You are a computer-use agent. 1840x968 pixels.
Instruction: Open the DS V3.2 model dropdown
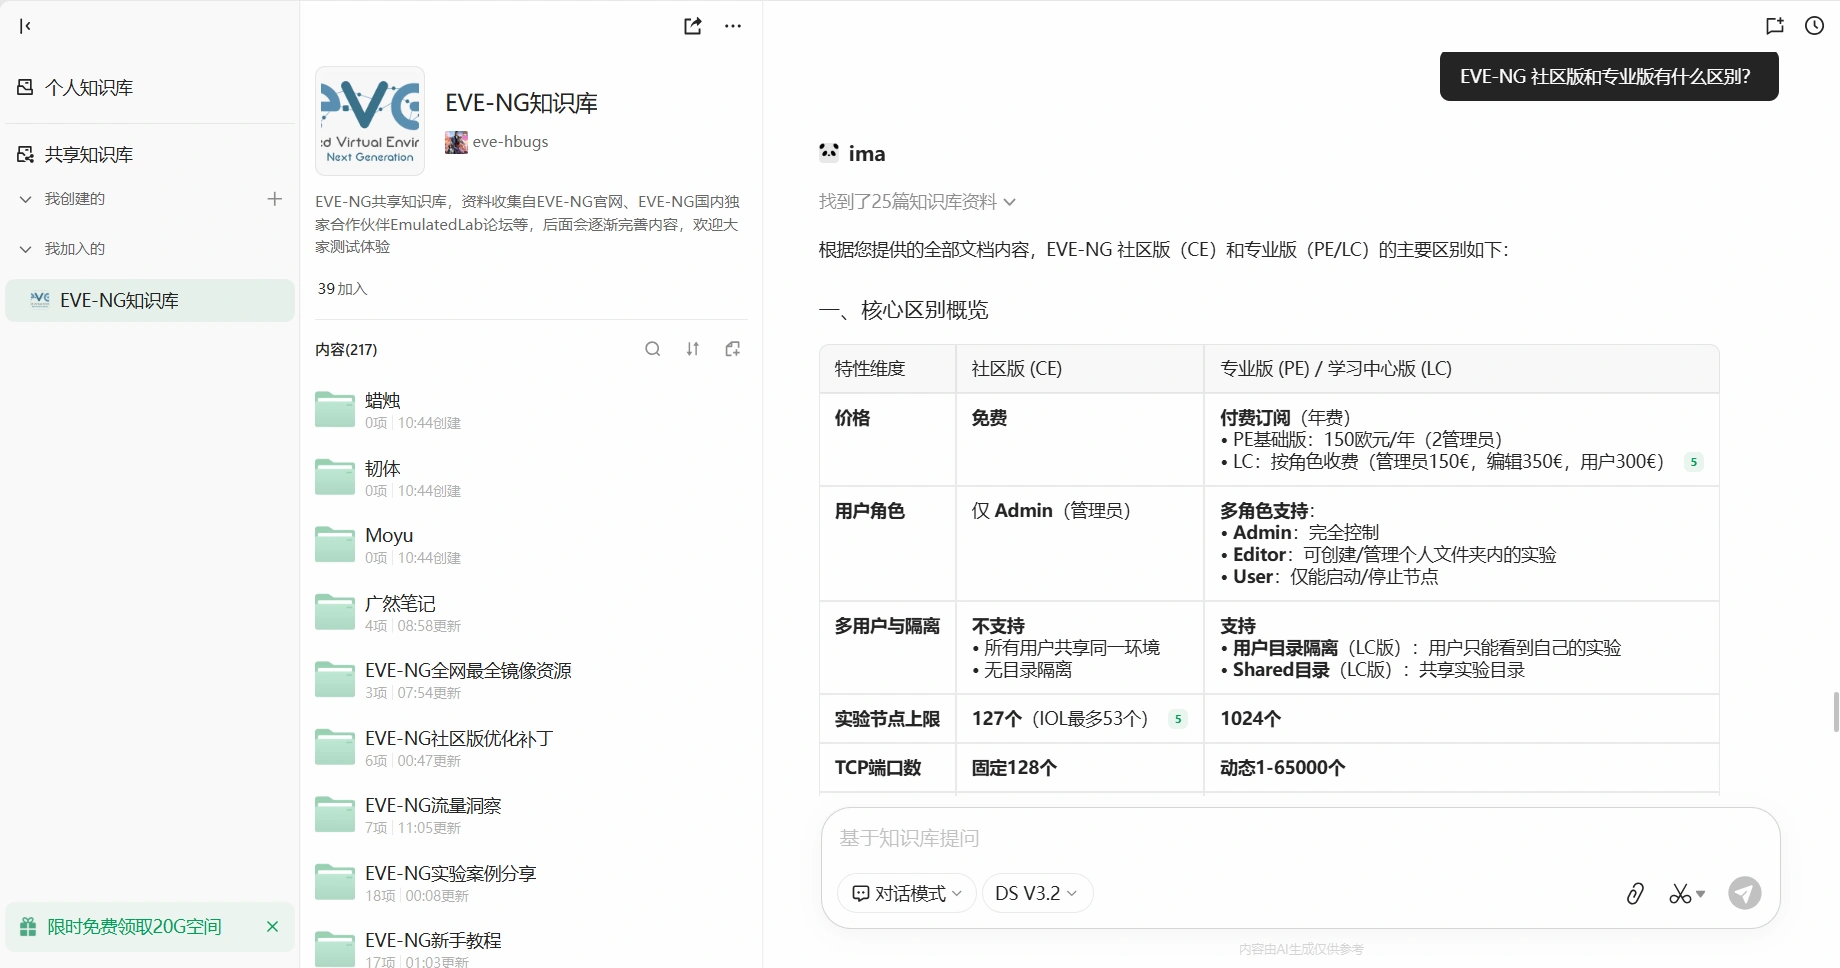click(x=1036, y=893)
